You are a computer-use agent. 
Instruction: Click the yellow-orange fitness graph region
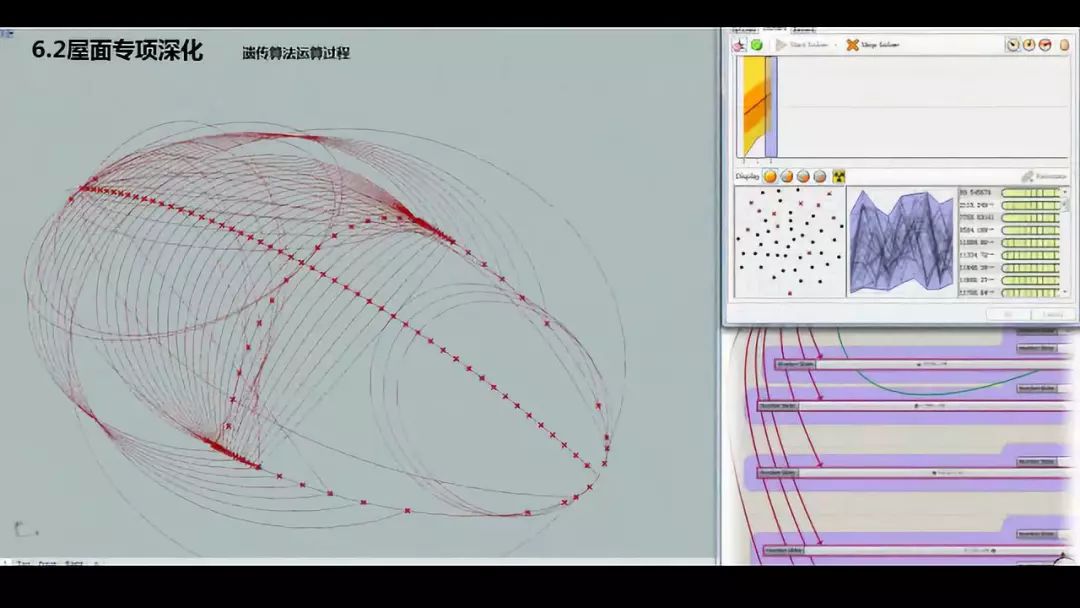tap(754, 107)
